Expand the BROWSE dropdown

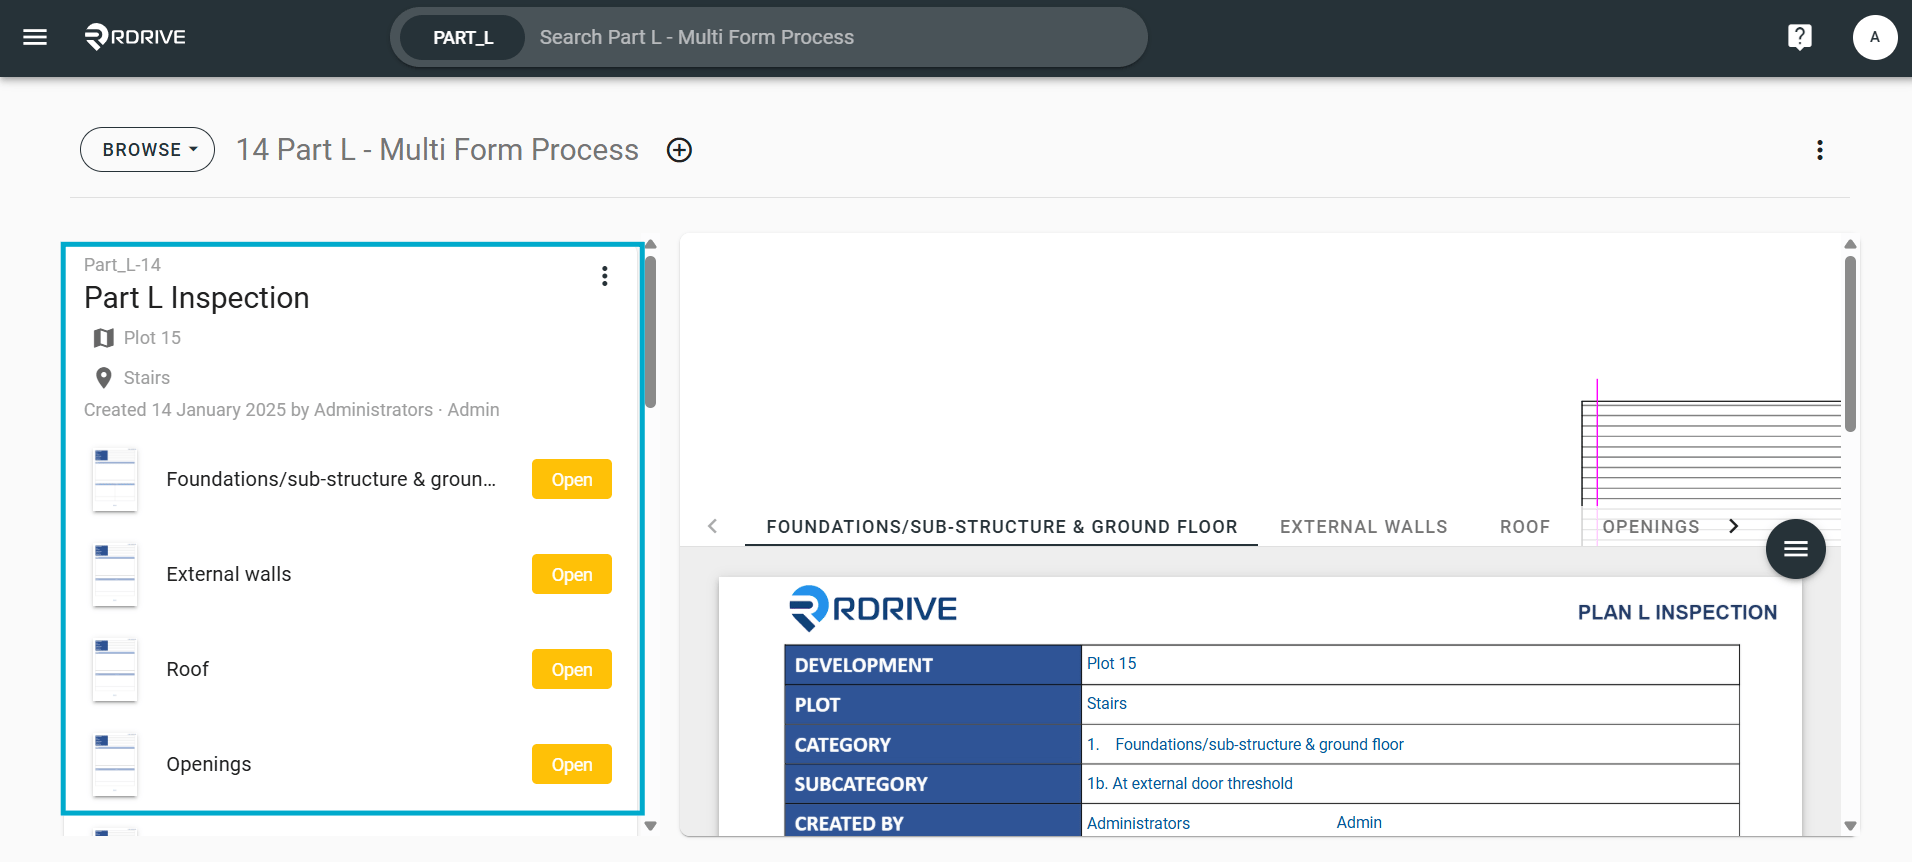coord(148,150)
